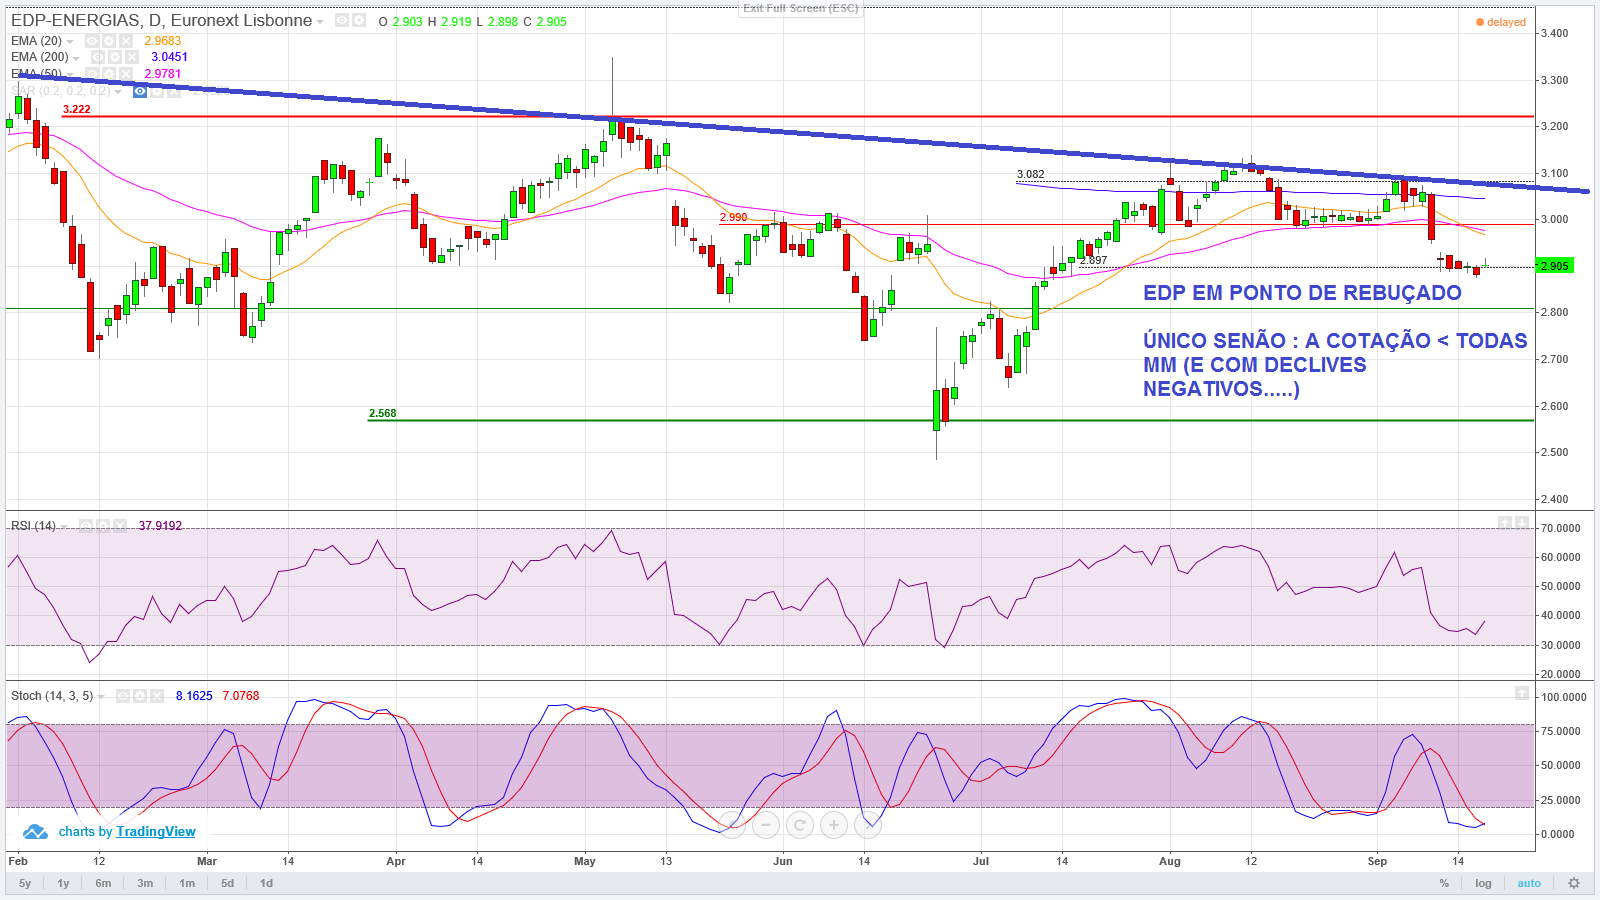
Task: Reset the chart view
Action: click(799, 825)
